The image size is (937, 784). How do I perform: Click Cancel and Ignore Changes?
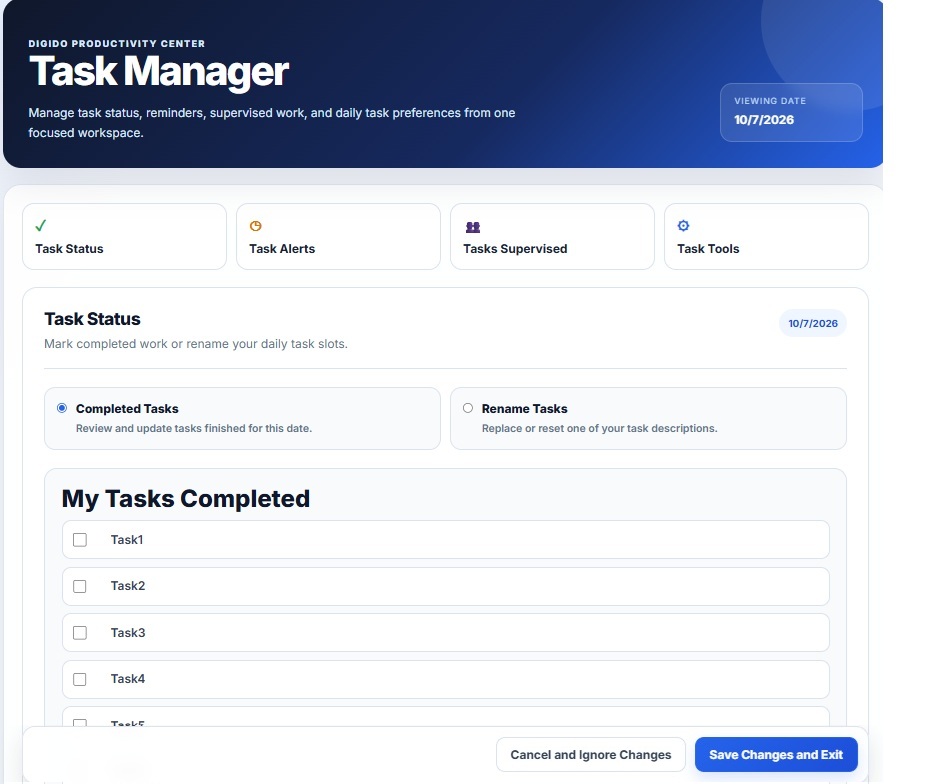tap(591, 755)
